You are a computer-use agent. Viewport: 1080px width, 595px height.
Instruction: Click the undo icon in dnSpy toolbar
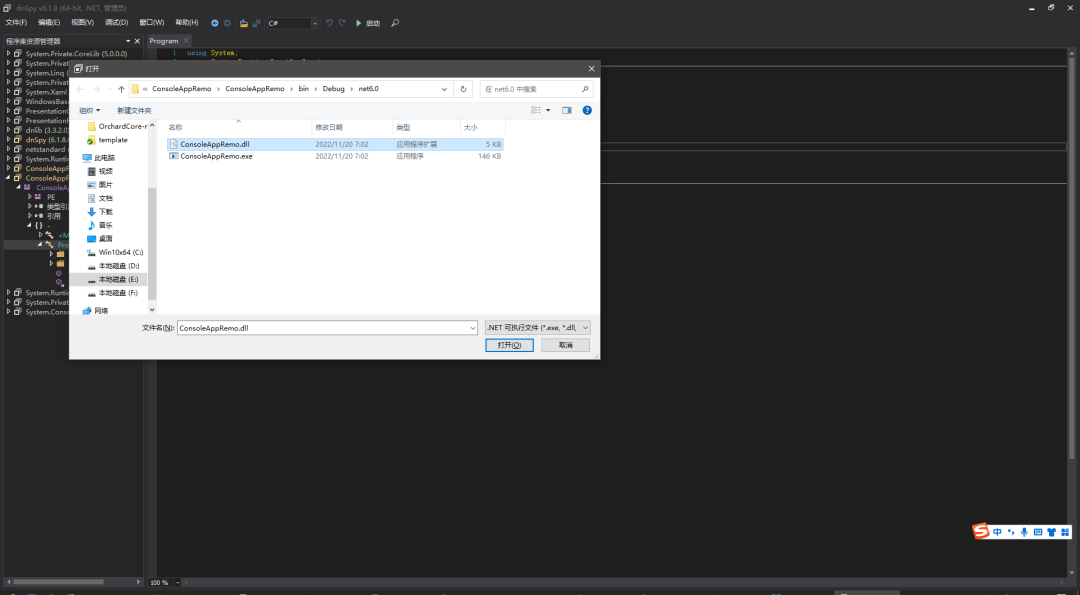tap(329, 23)
